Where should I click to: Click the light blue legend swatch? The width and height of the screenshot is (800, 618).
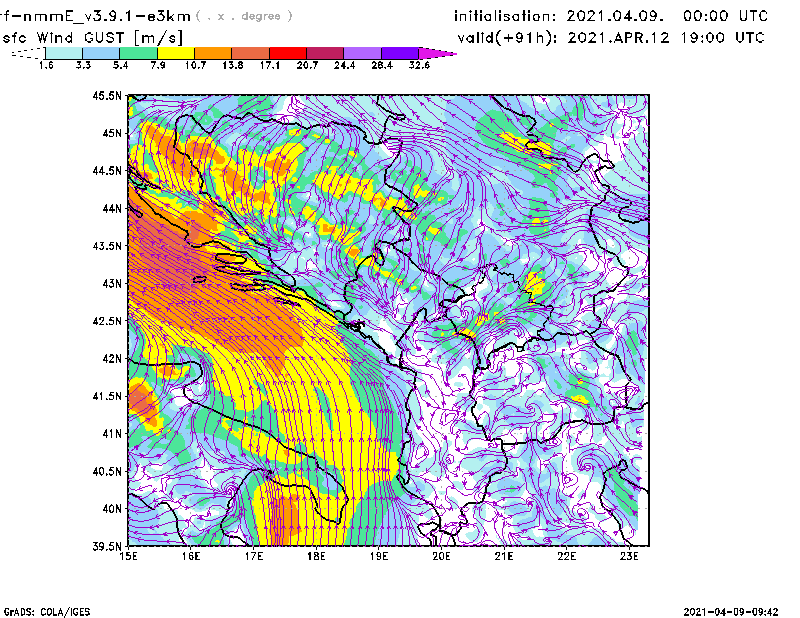101,53
